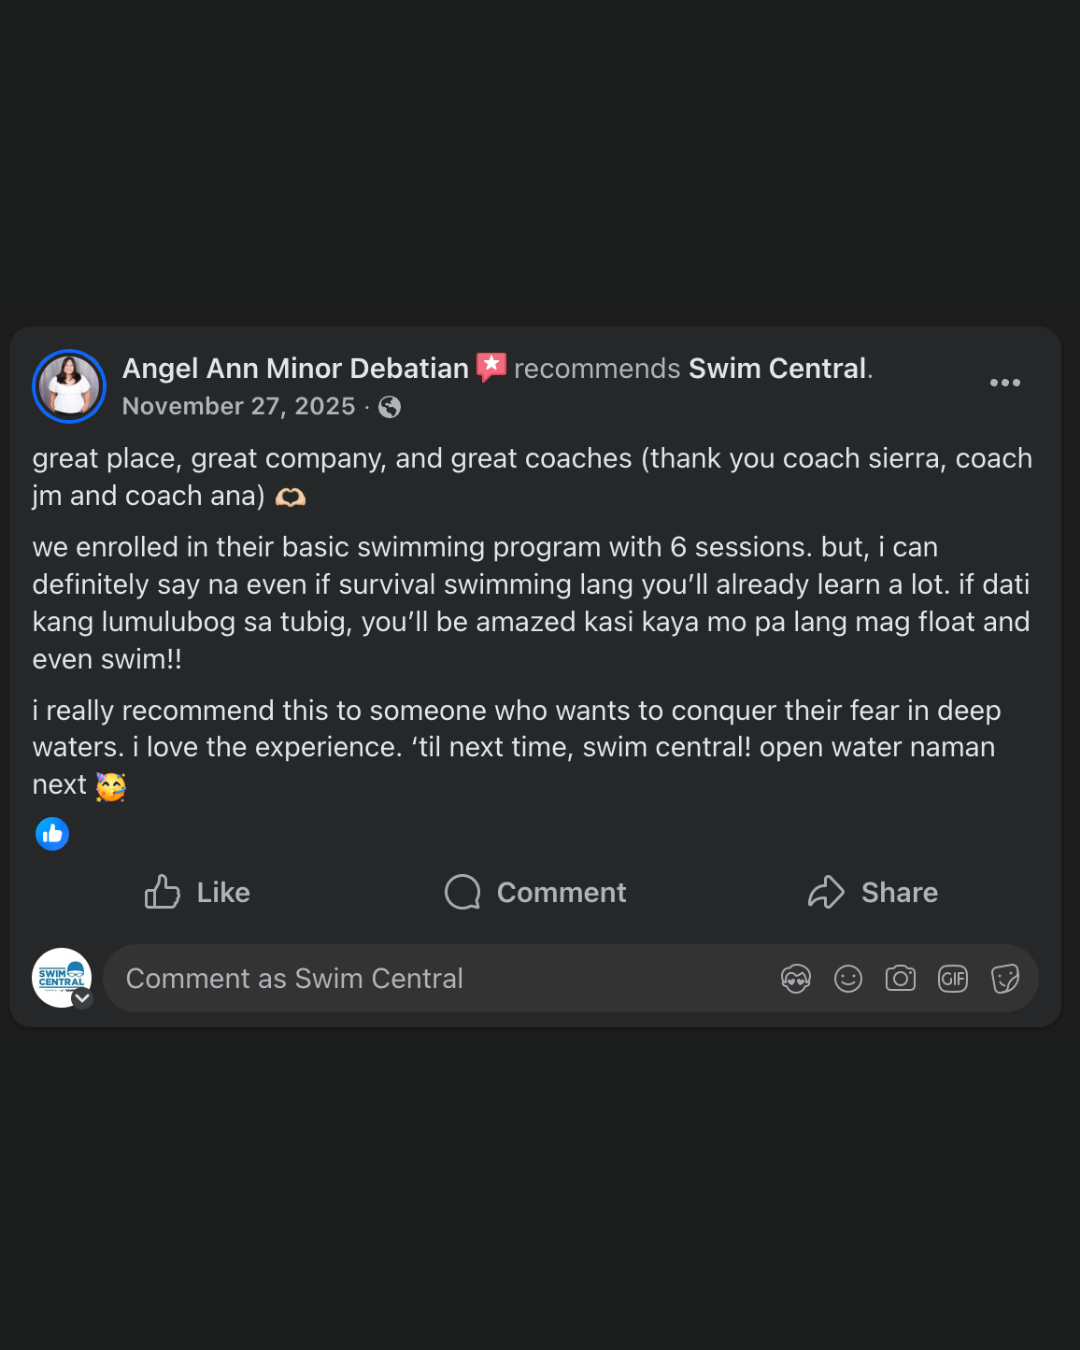Click the blue thumbs-up reaction count icon
The height and width of the screenshot is (1350, 1080).
52,833
